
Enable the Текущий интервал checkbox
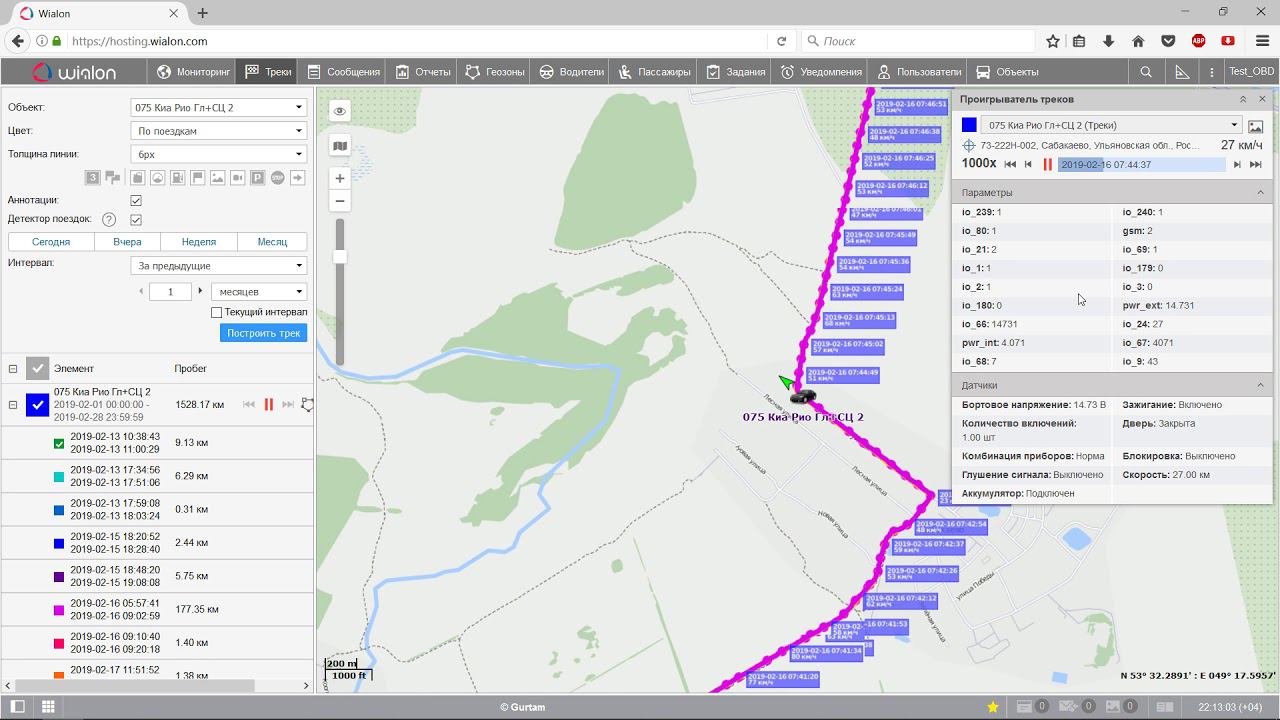216,312
